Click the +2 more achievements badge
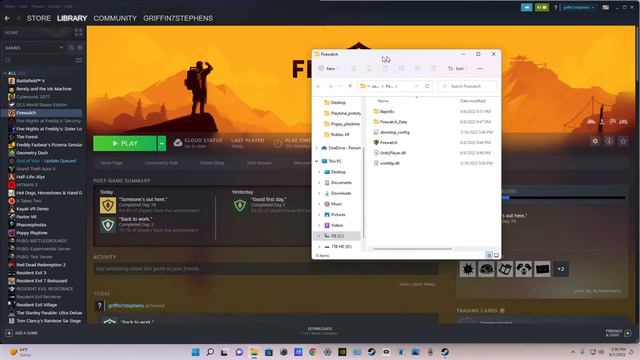The height and width of the screenshot is (360, 640). click(x=561, y=269)
